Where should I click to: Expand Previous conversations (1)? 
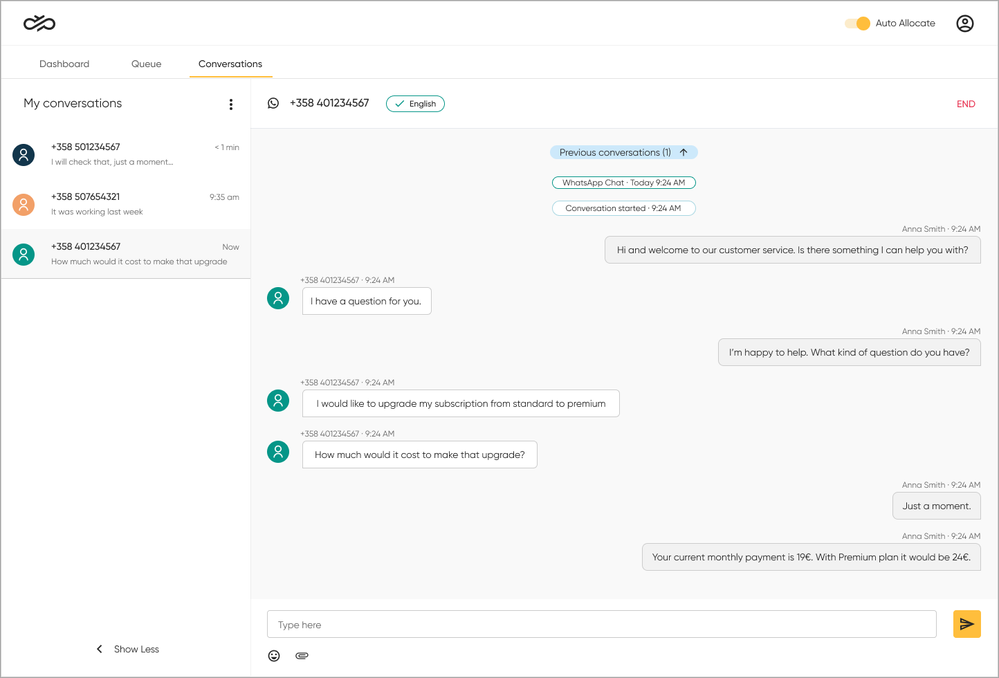623,153
